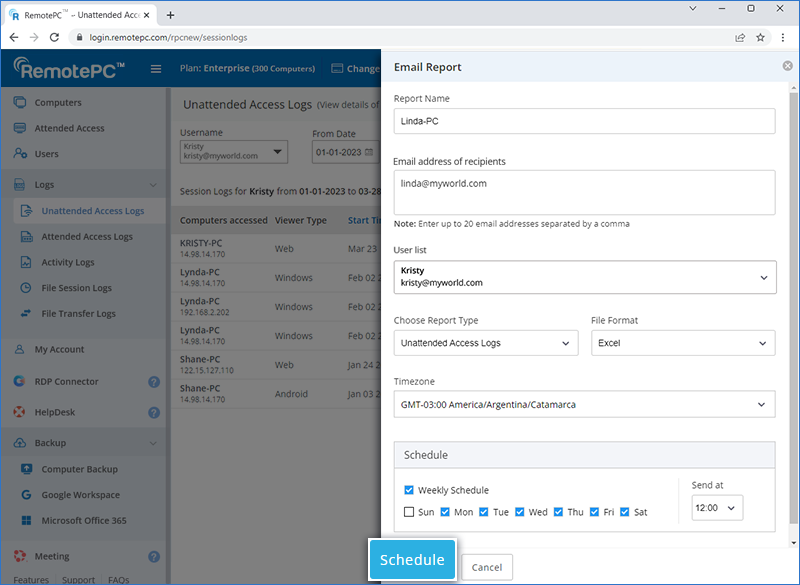Select File Transfer Logs in sidebar
The width and height of the screenshot is (800, 585).
point(78,313)
